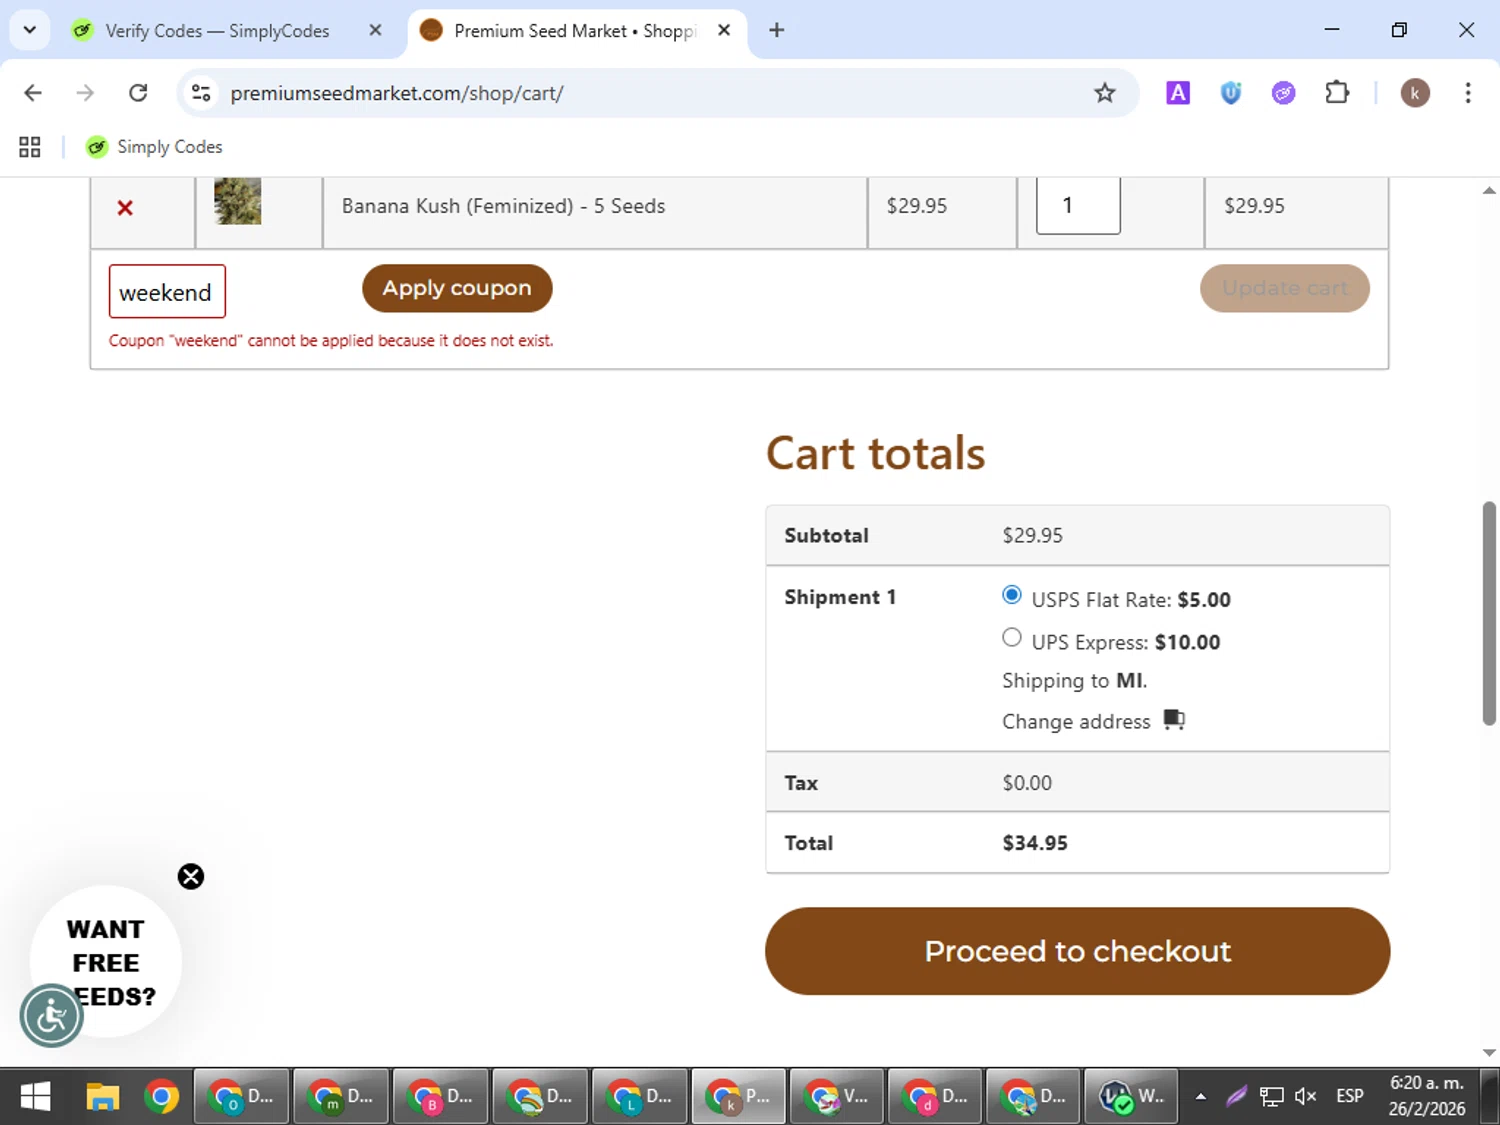Image resolution: width=1500 pixels, height=1125 pixels.
Task: Open the blue shield extension
Action: point(1231,93)
